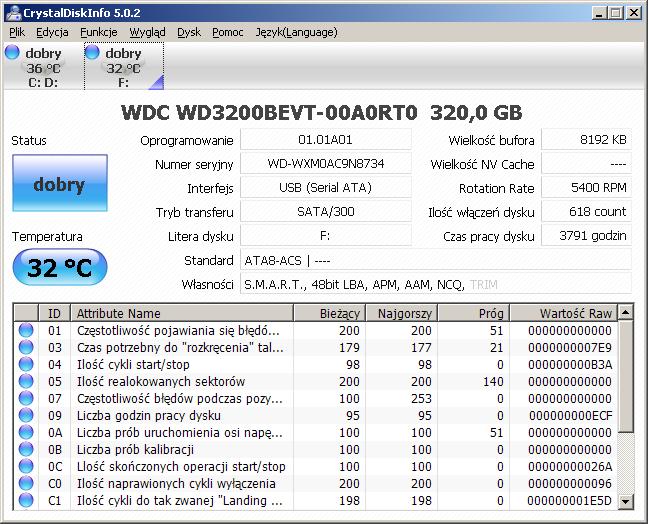Viewport: 648px width, 524px height.
Task: Click the drive letter field F:
Action: (326, 236)
